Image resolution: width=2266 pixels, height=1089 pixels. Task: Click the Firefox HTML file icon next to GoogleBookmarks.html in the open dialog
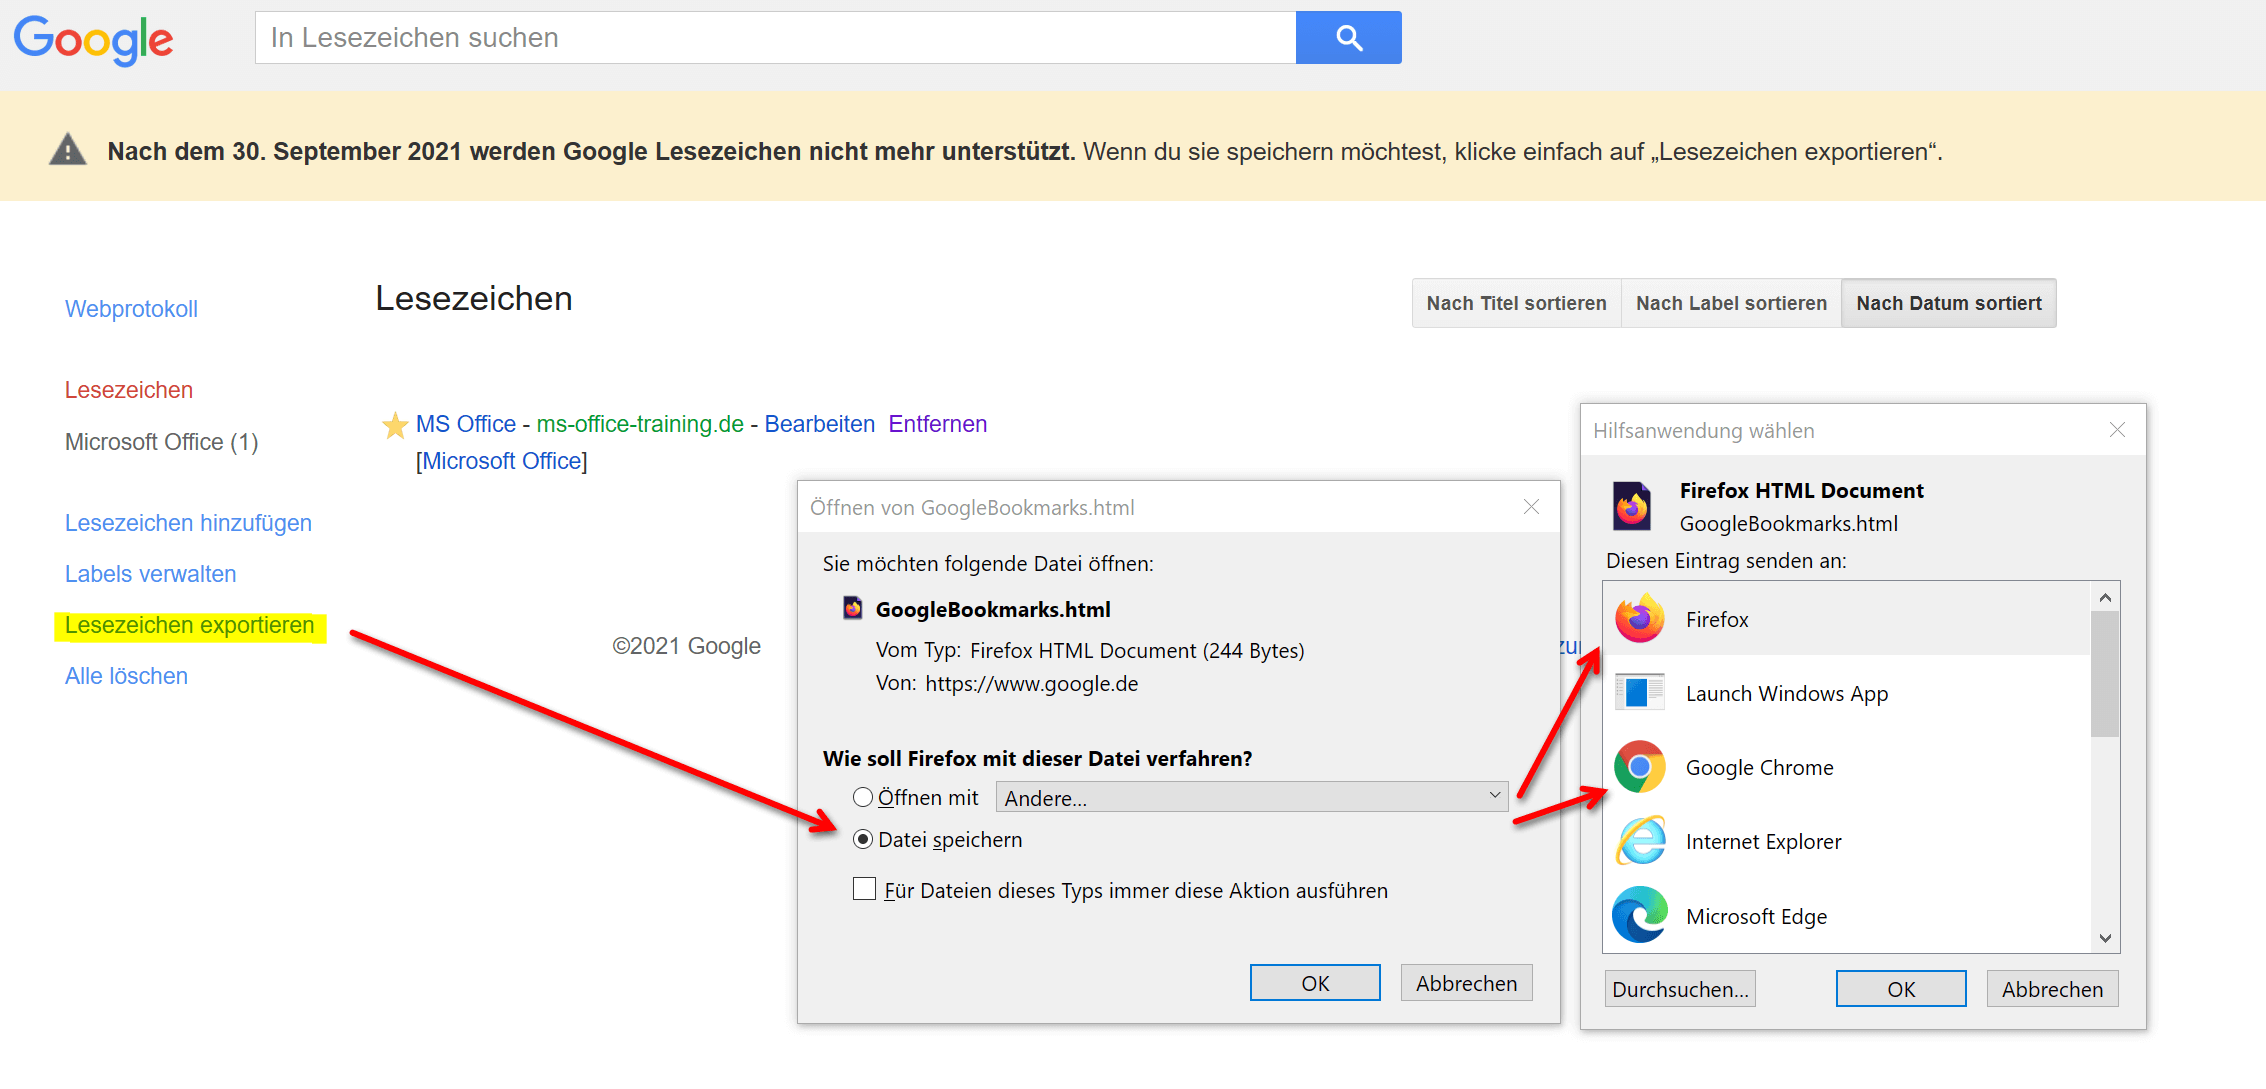pyautogui.click(x=853, y=608)
